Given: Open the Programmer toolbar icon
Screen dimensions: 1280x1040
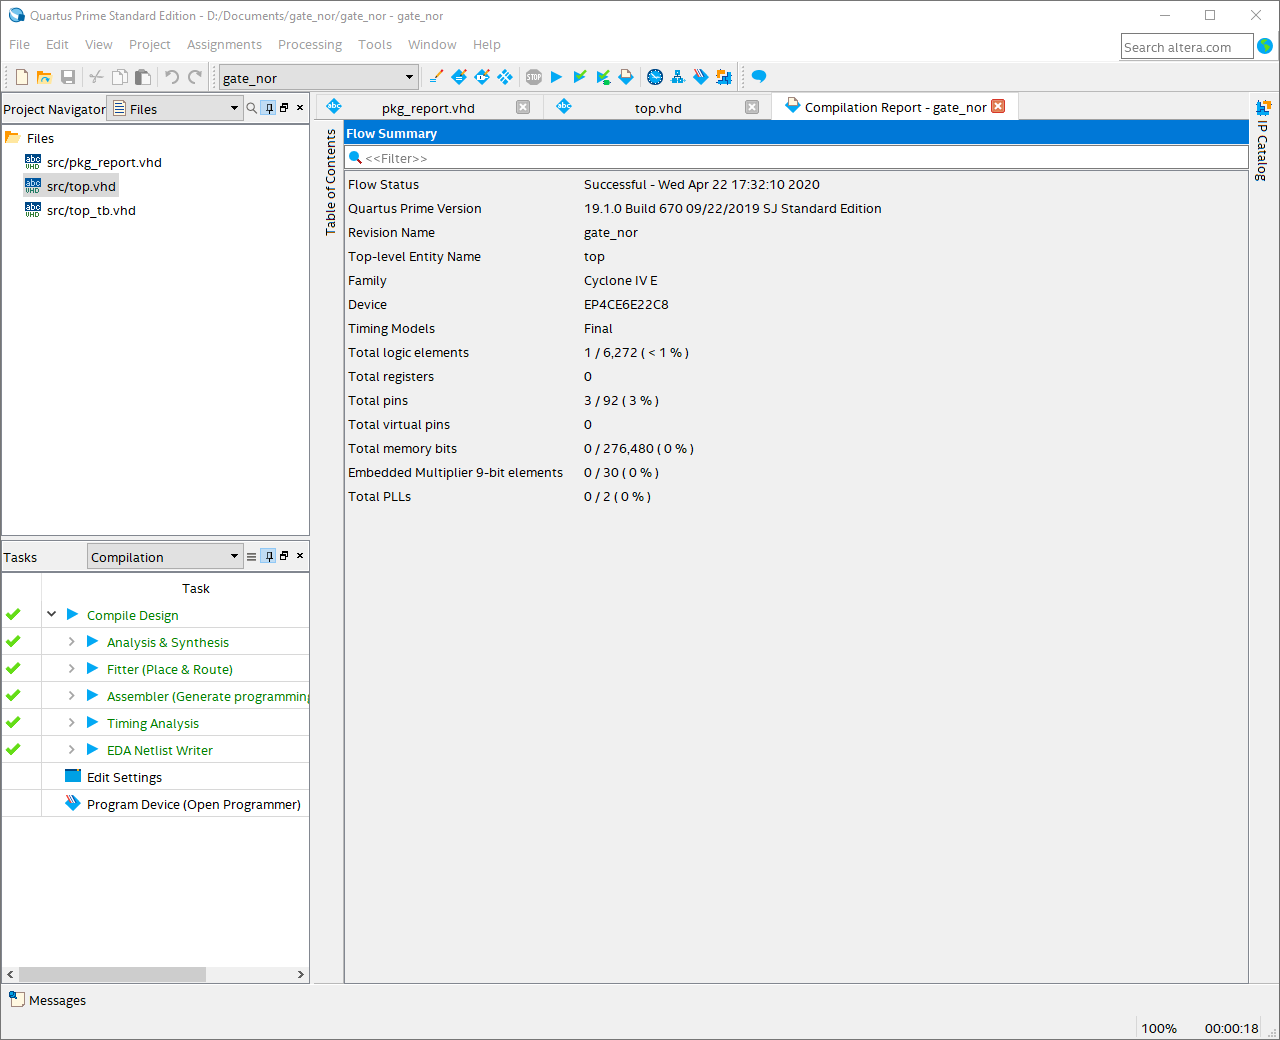Looking at the screenshot, I should click(700, 77).
